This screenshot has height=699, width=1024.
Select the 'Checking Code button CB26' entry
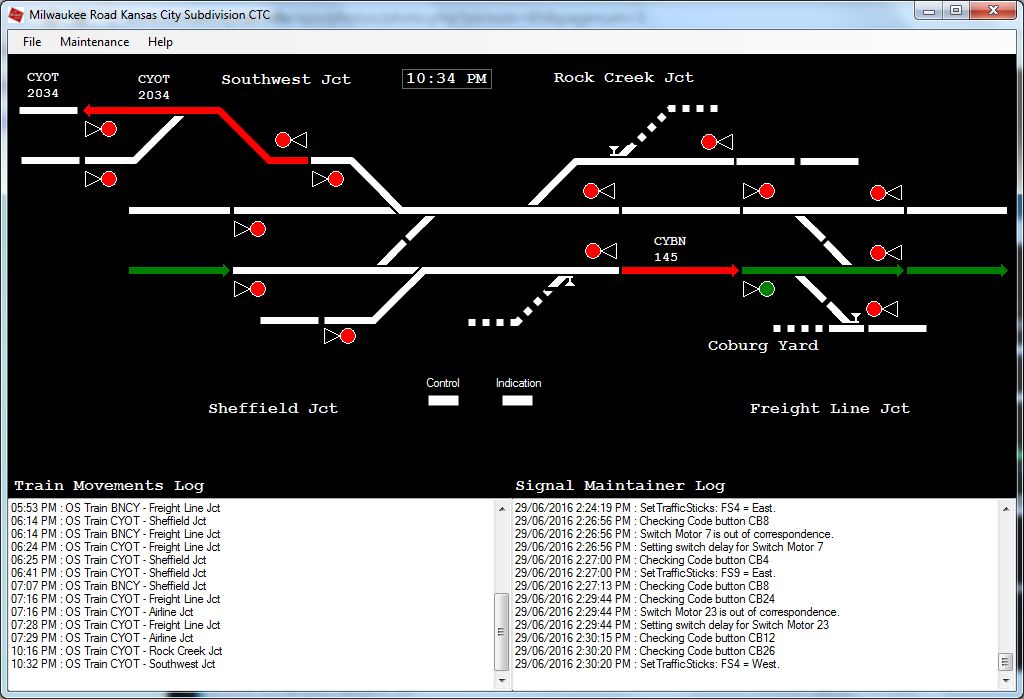[645, 651]
